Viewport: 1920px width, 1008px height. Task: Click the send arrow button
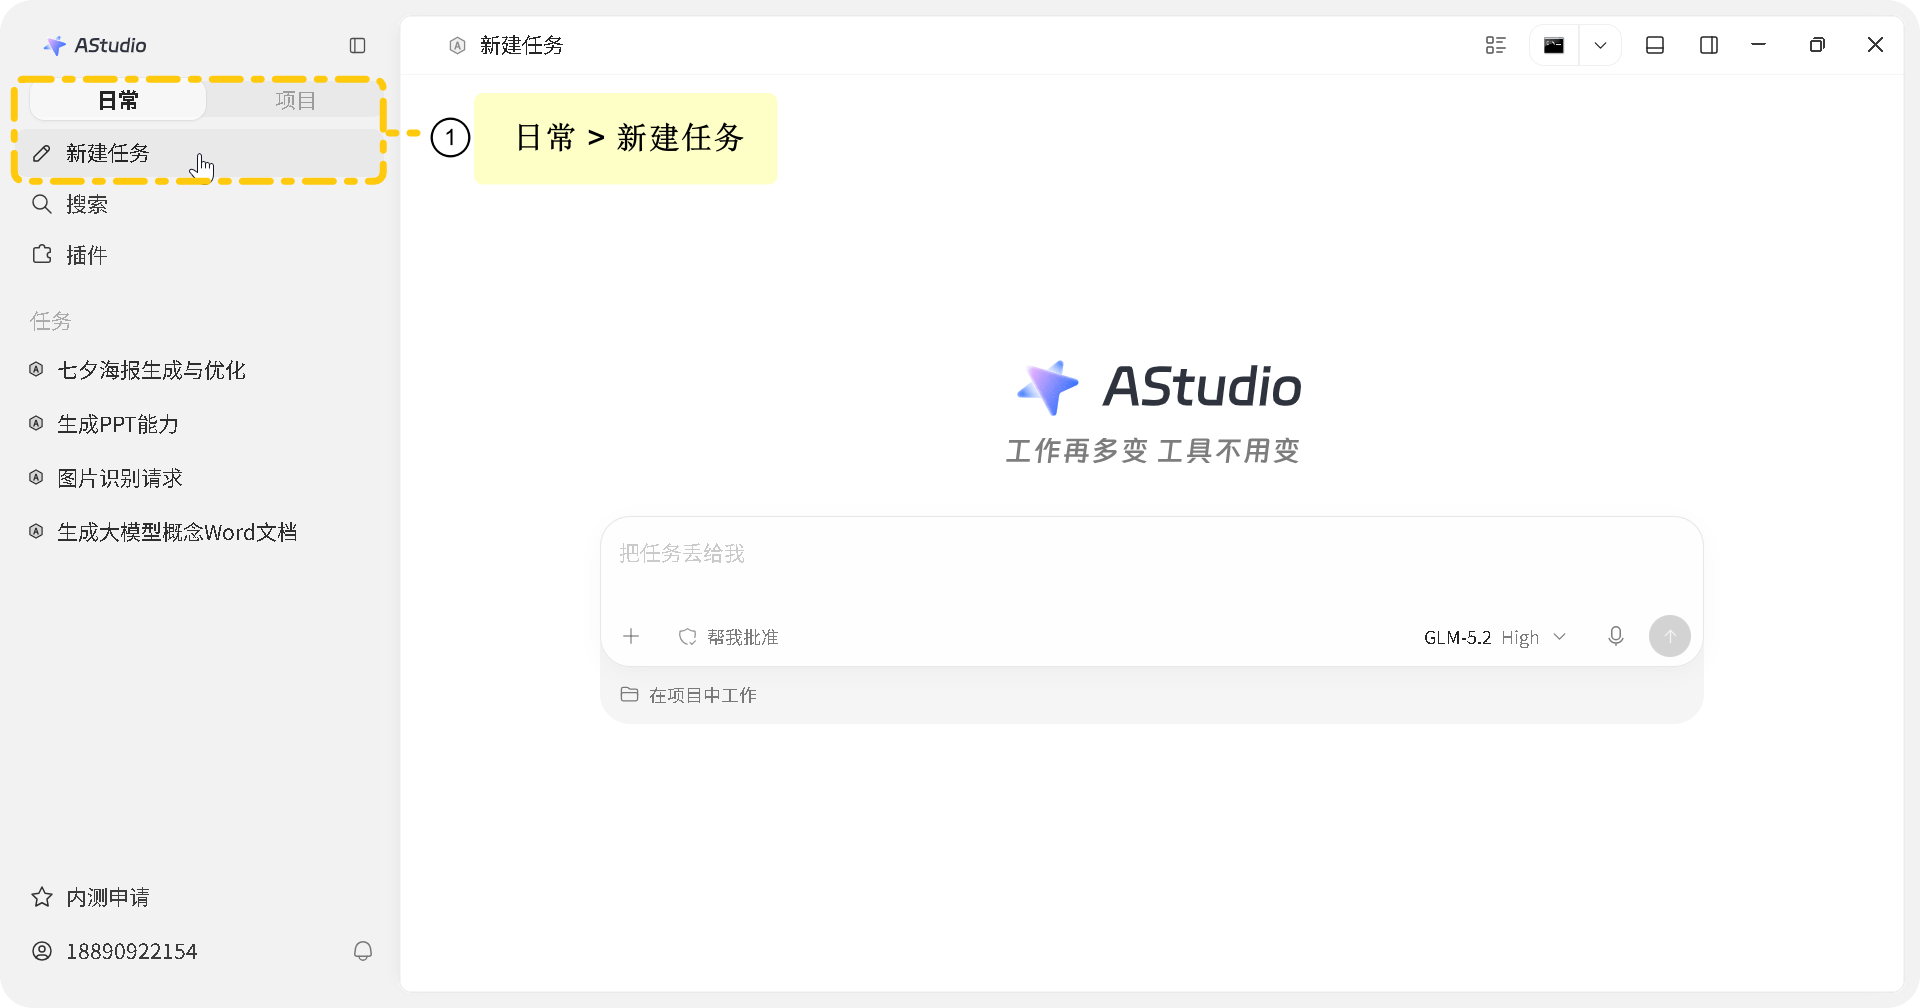click(1670, 636)
